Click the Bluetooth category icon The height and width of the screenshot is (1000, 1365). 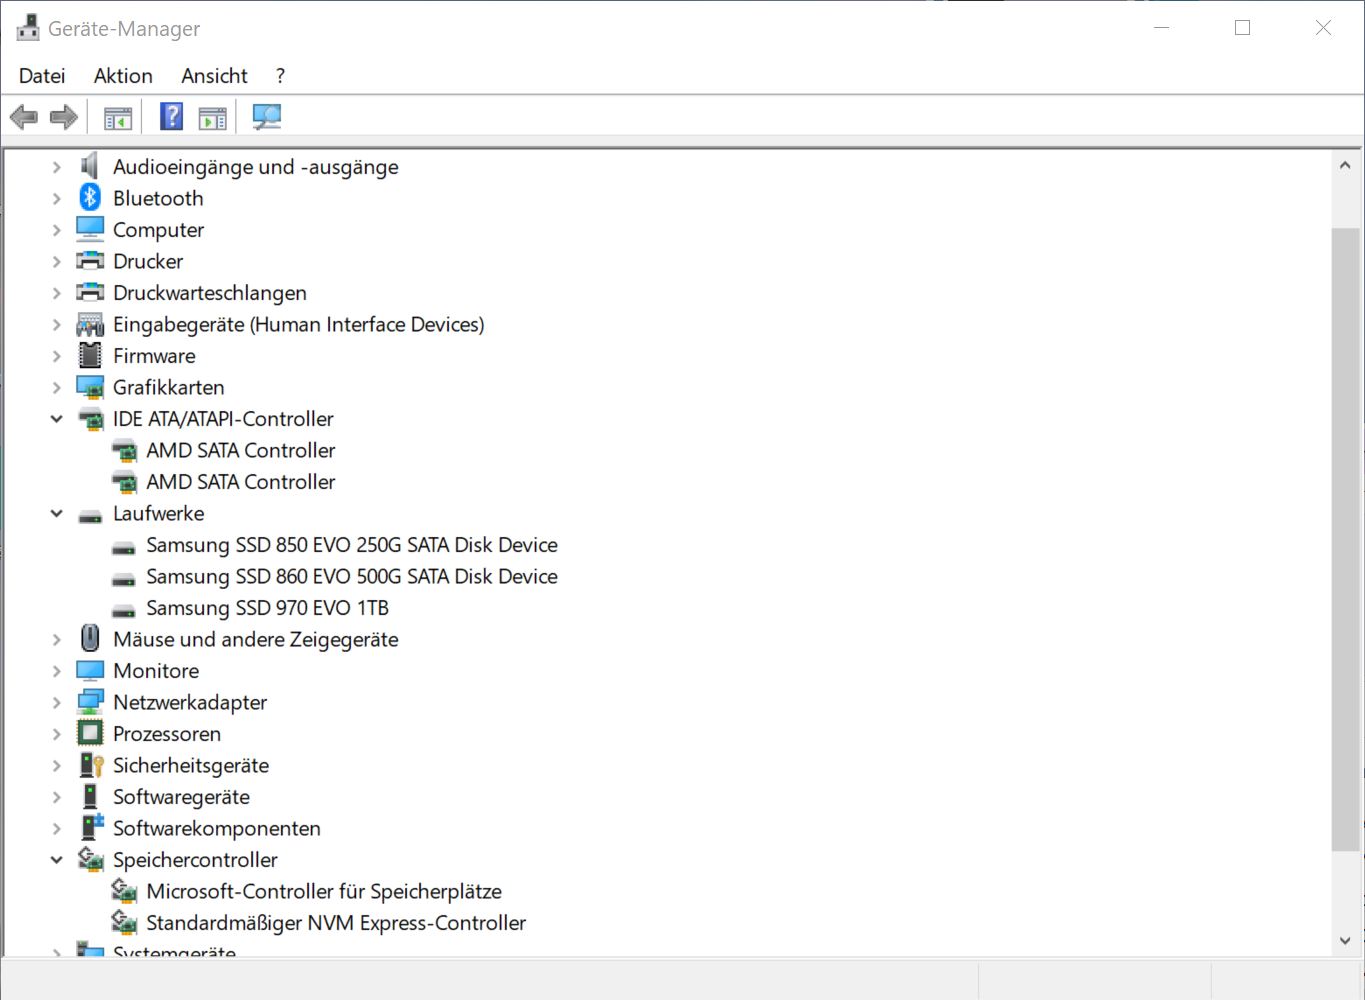coord(90,198)
